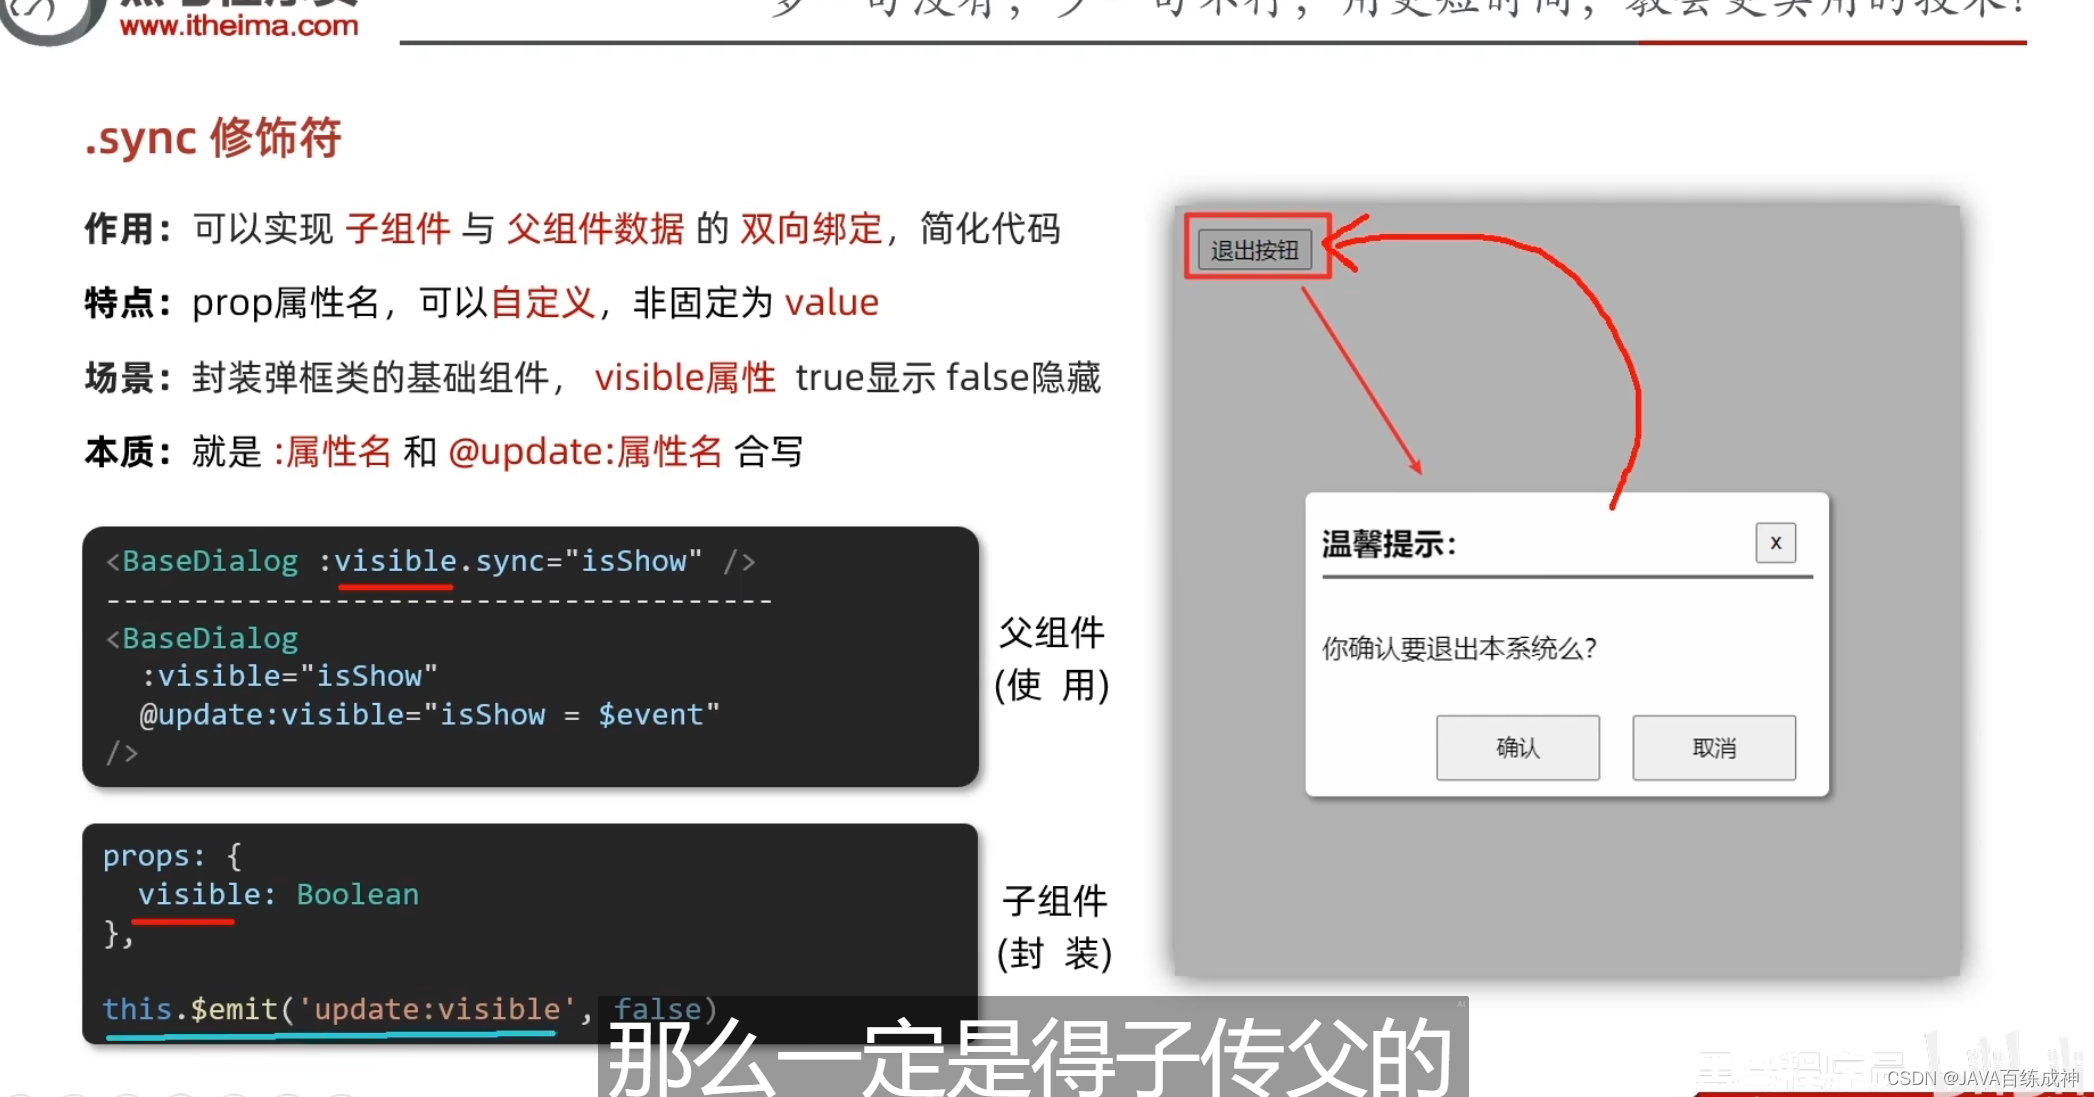Open the www.itheima.com link
Image resolution: width=2094 pixels, height=1097 pixels.
(x=238, y=26)
